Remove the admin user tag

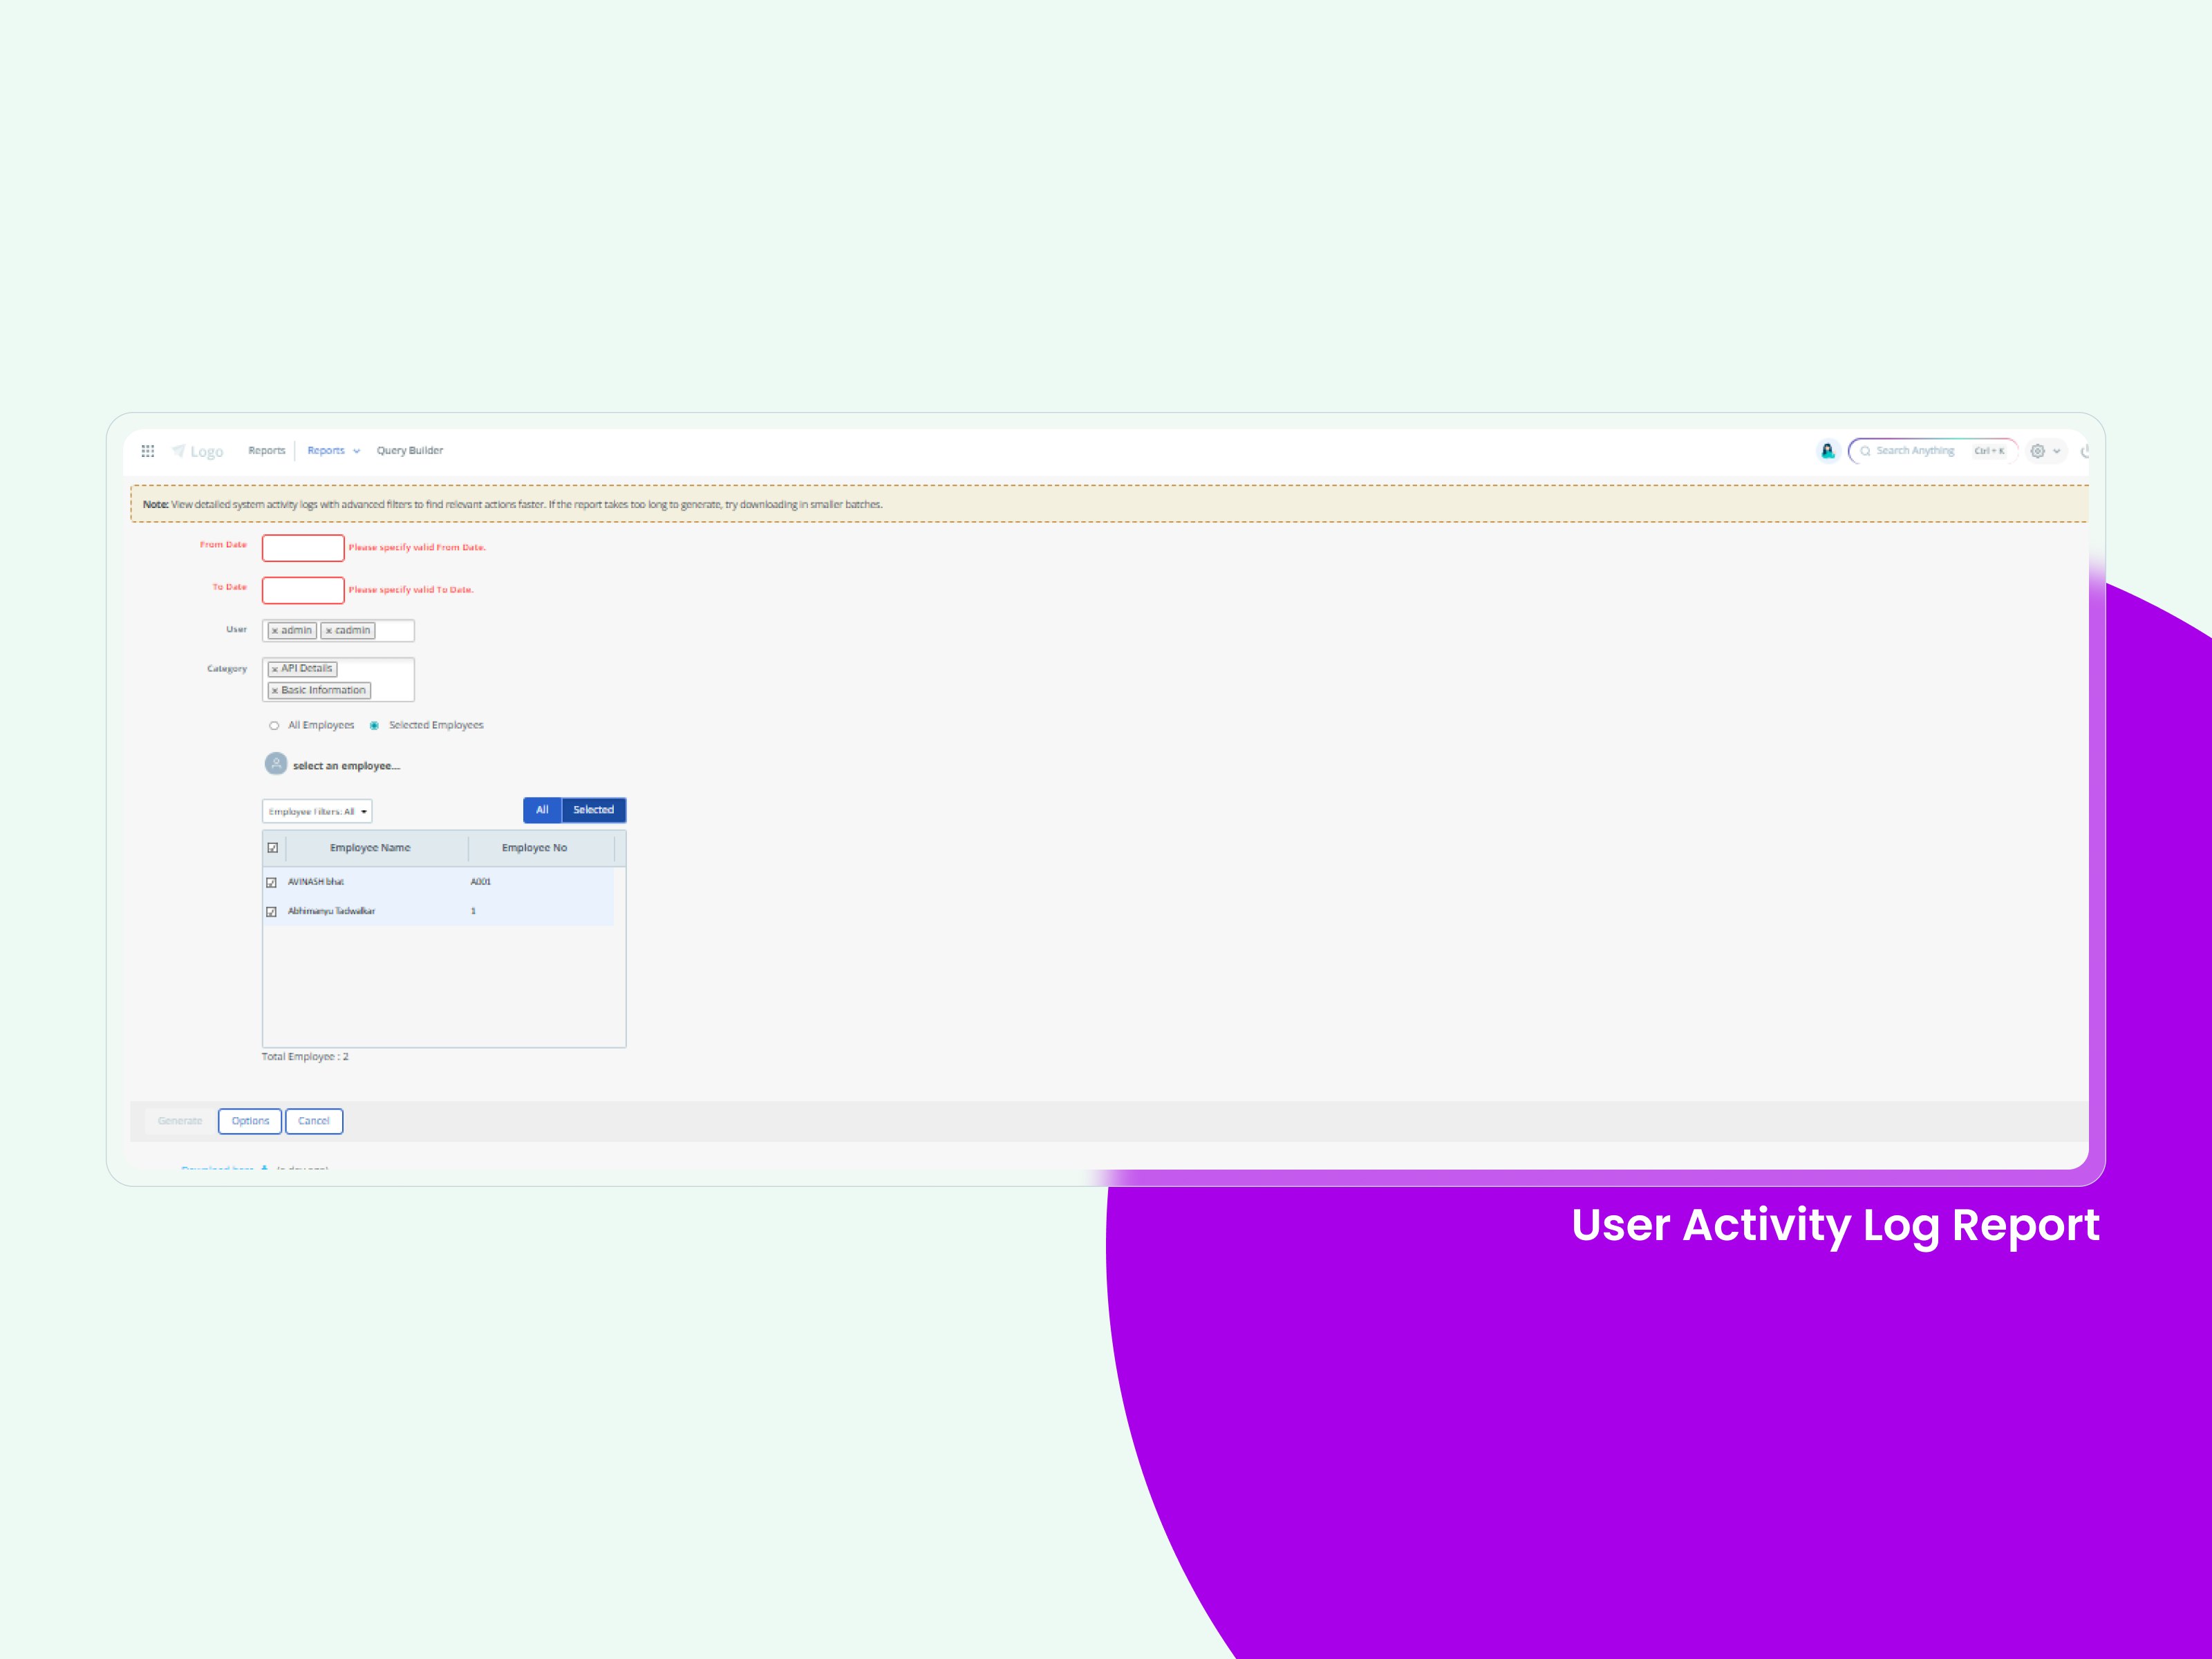275,631
